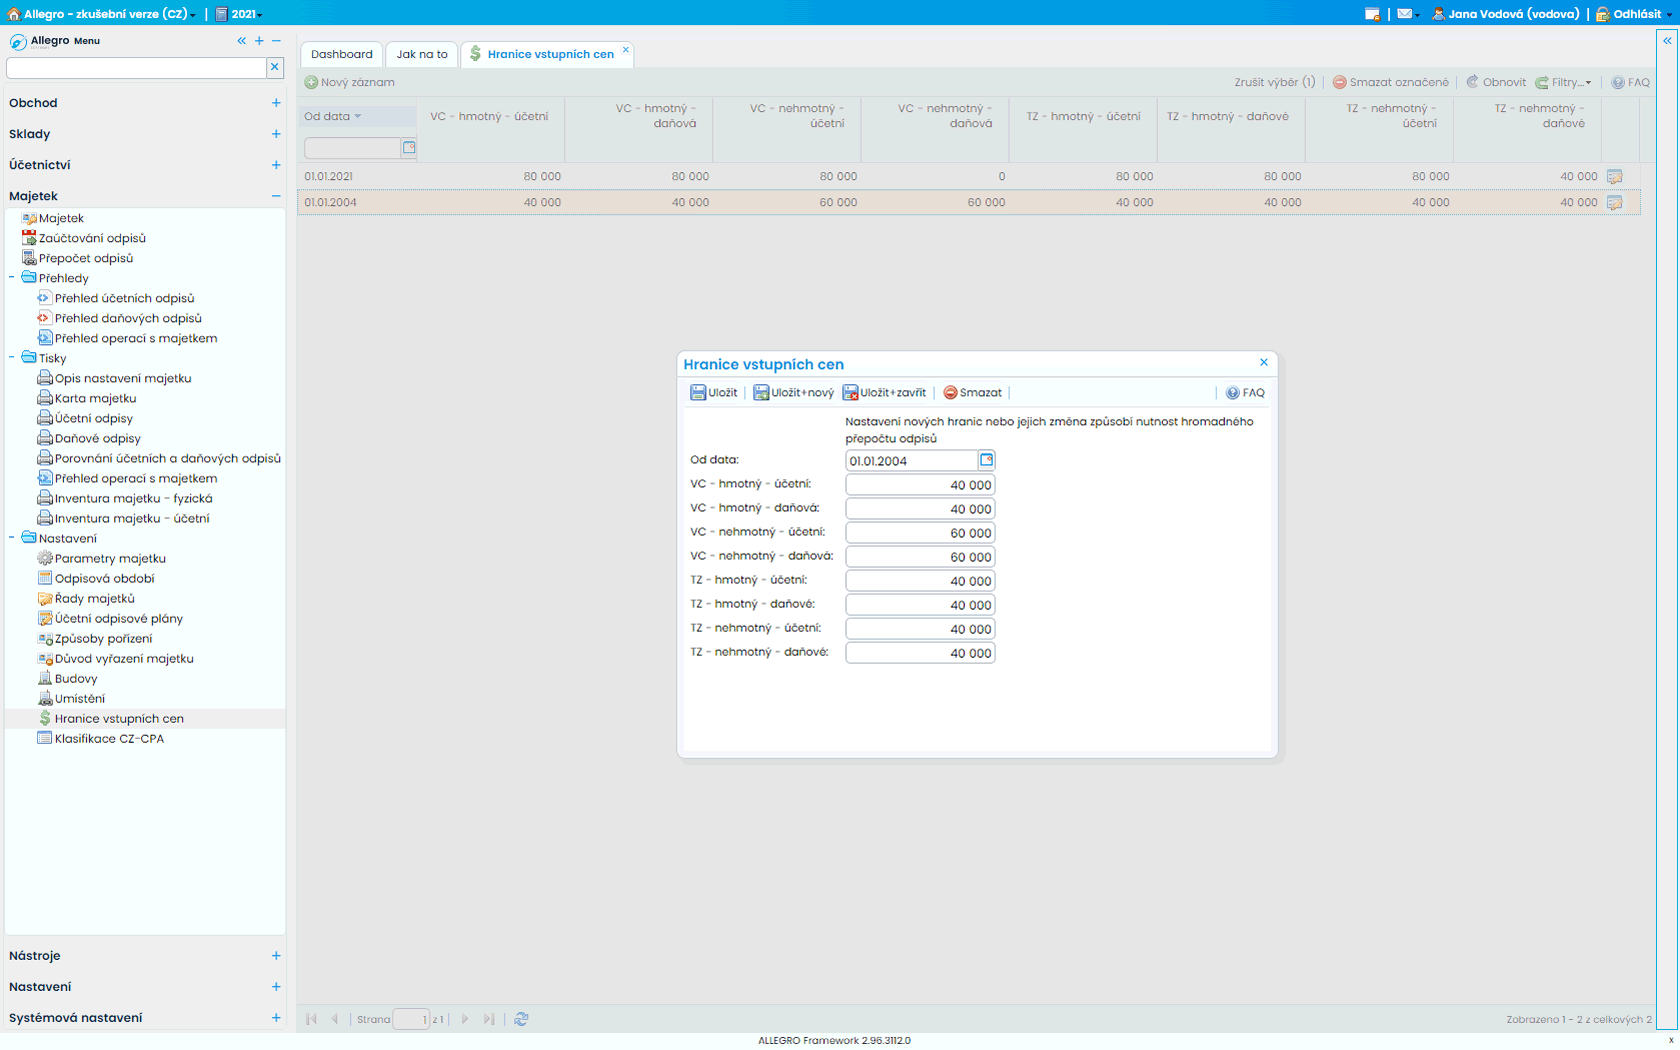
Task: Click Obnovit refresh button
Action: 1496,82
